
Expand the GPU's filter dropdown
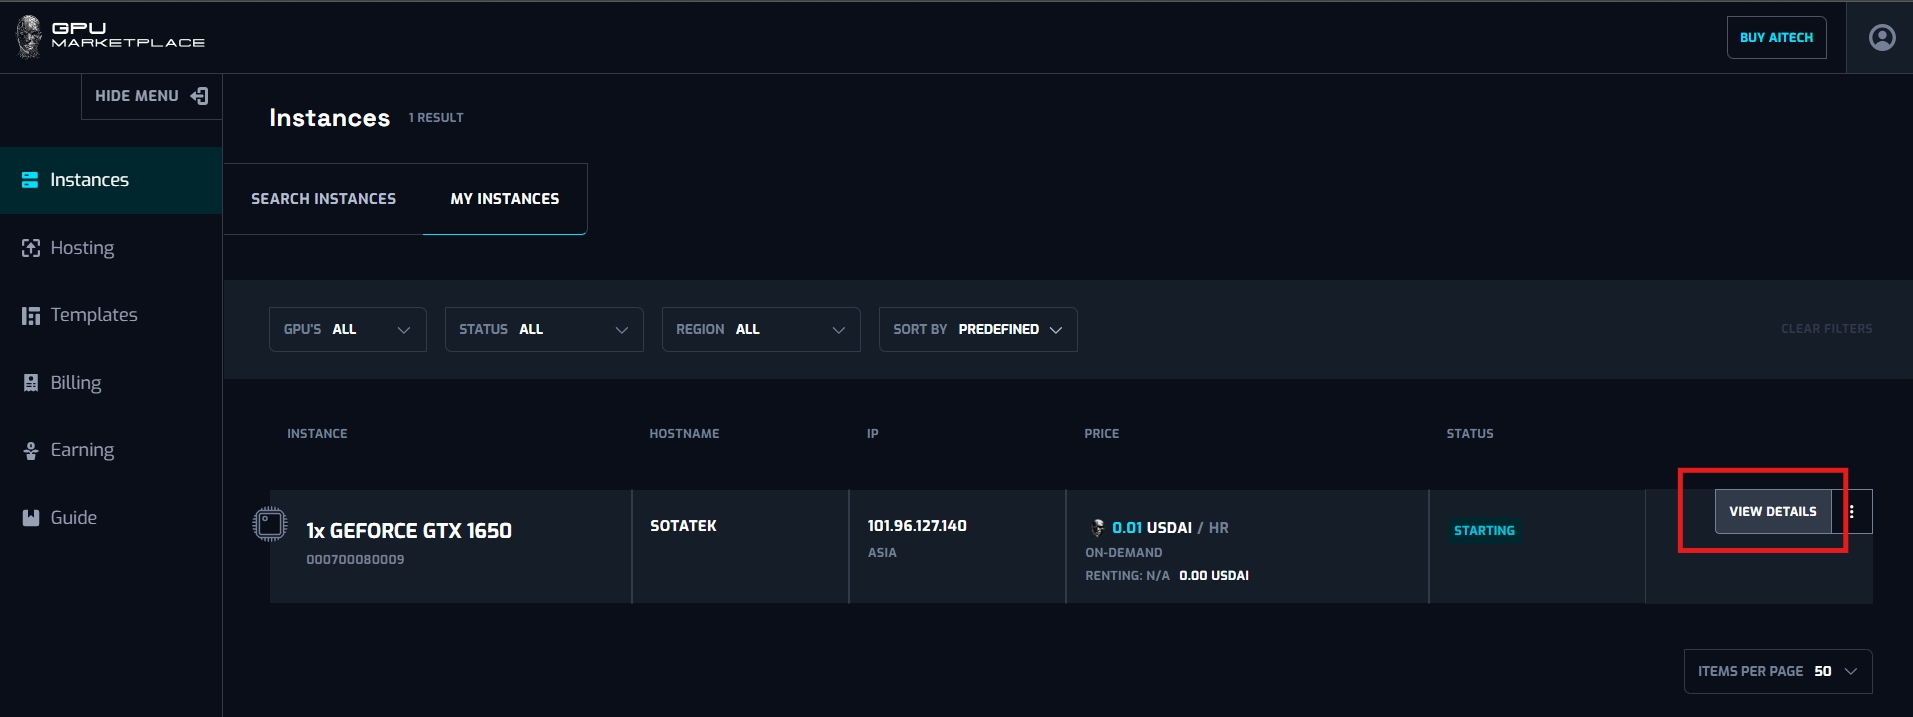[347, 330]
